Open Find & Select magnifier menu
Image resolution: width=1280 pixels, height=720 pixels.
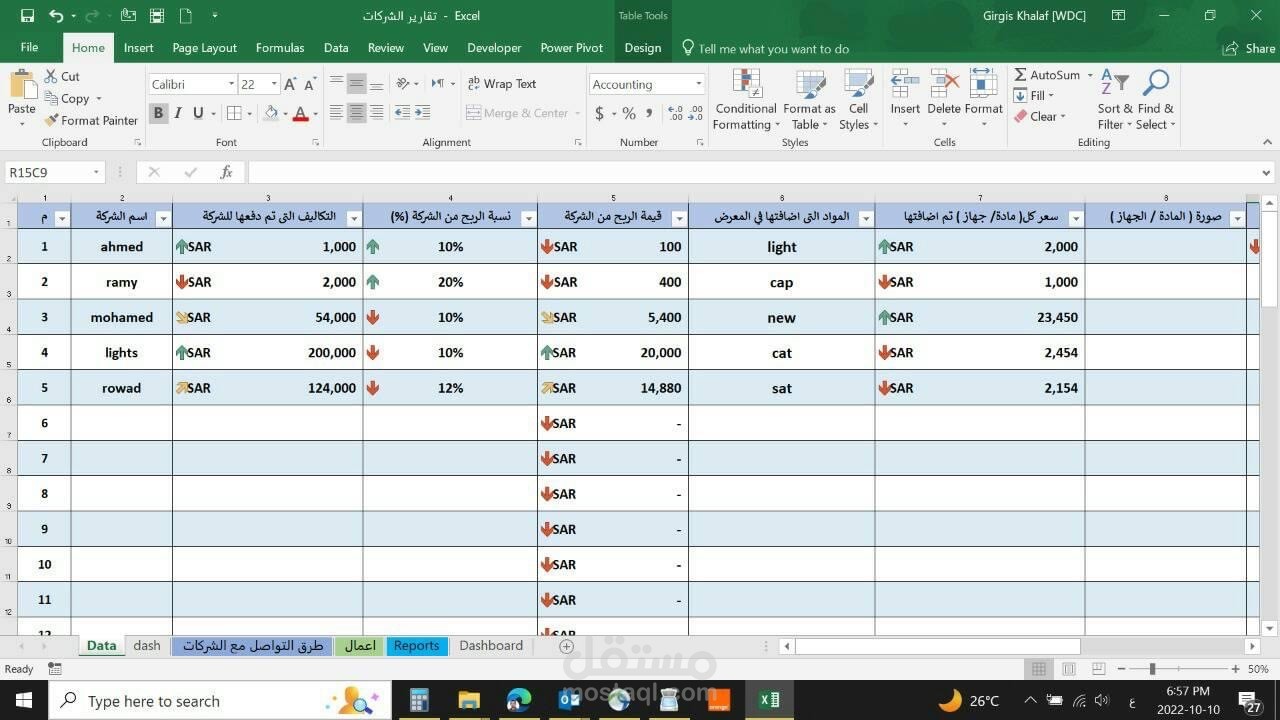pos(1155,100)
